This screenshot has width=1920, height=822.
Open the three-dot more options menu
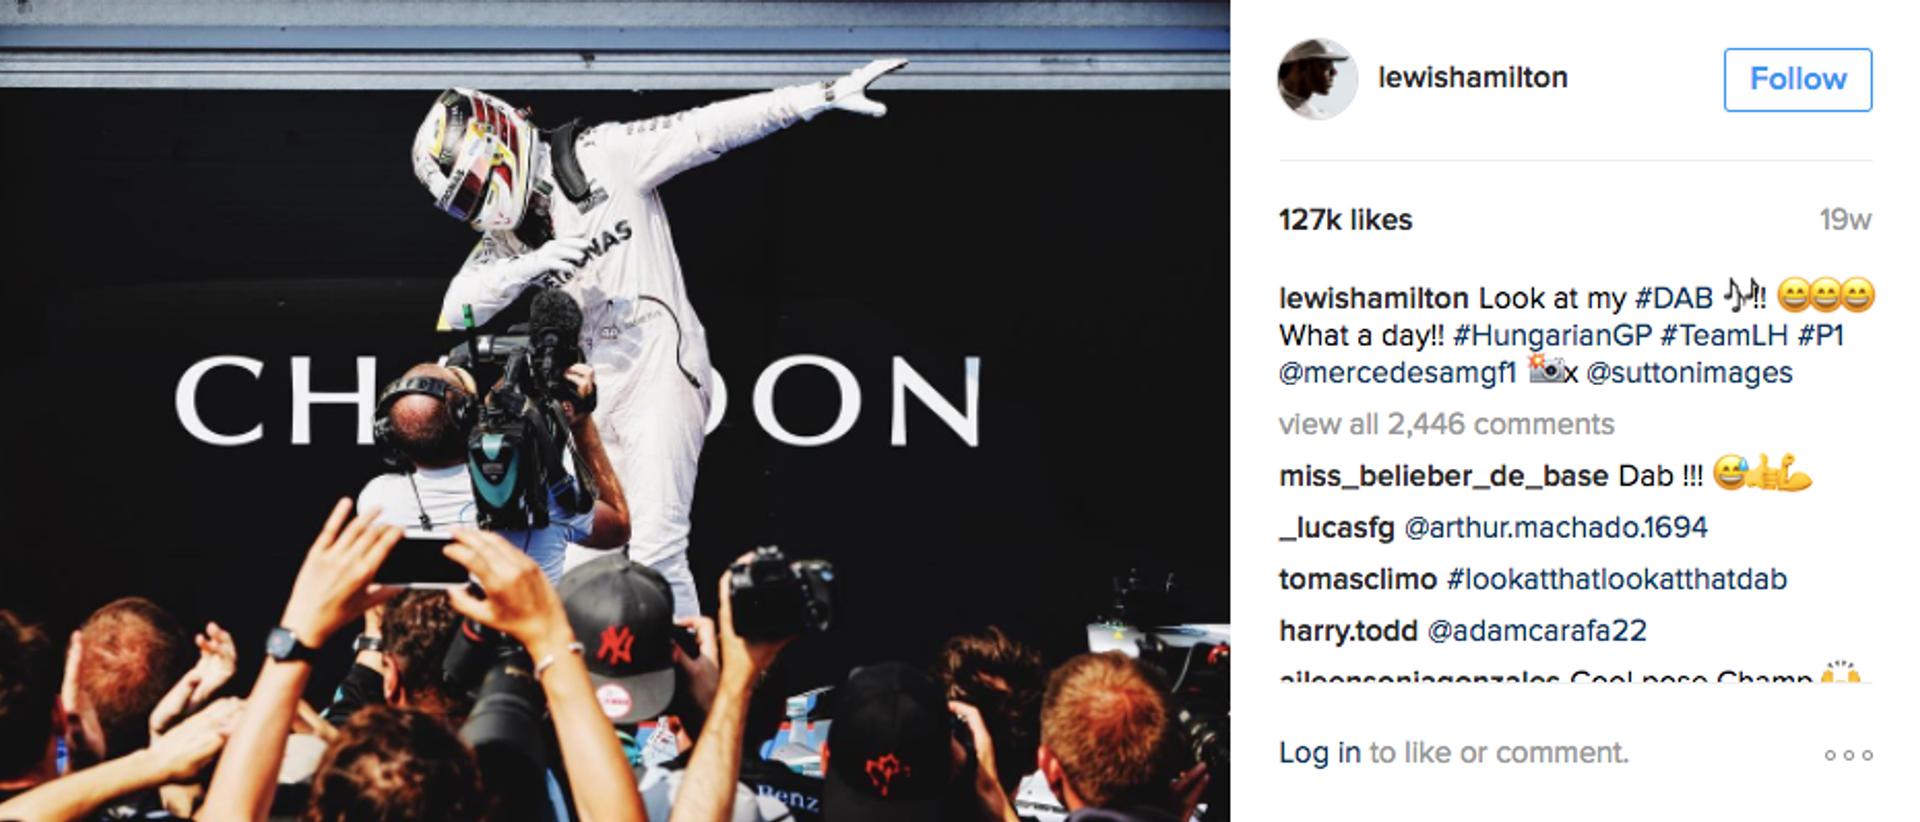point(1848,755)
